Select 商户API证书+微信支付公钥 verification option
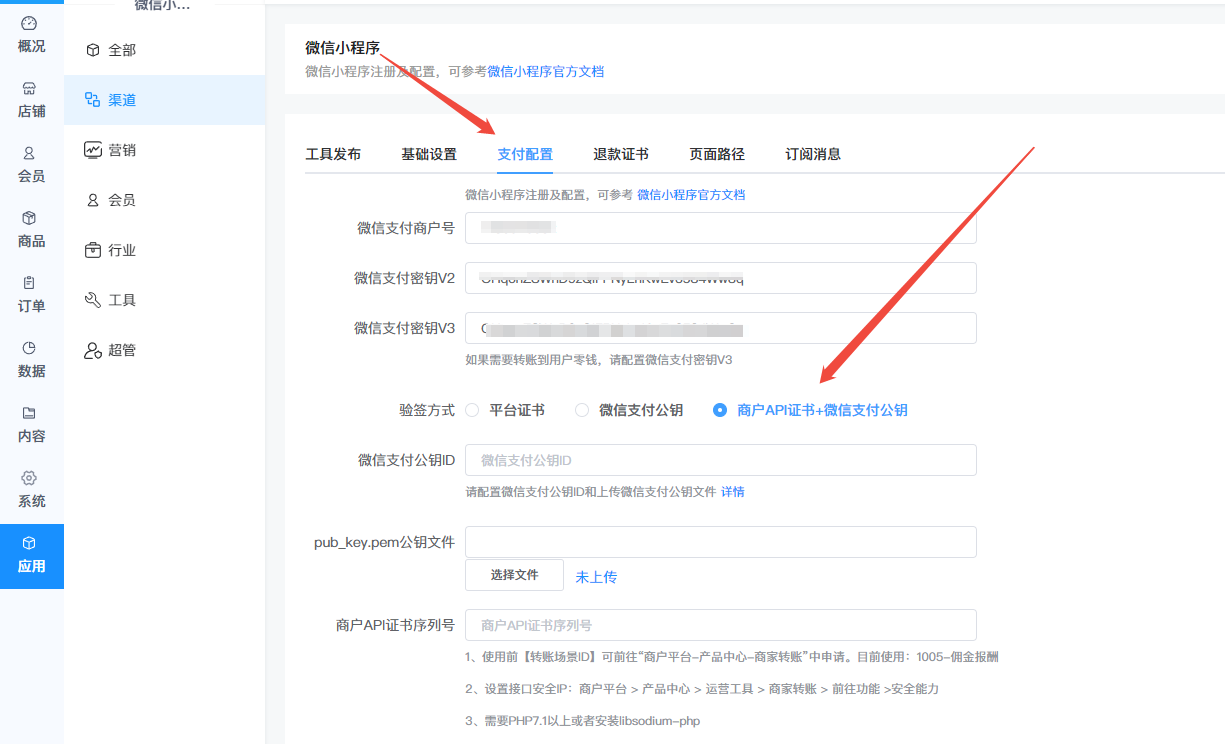Viewport: 1225px width, 744px height. pyautogui.click(x=810, y=410)
